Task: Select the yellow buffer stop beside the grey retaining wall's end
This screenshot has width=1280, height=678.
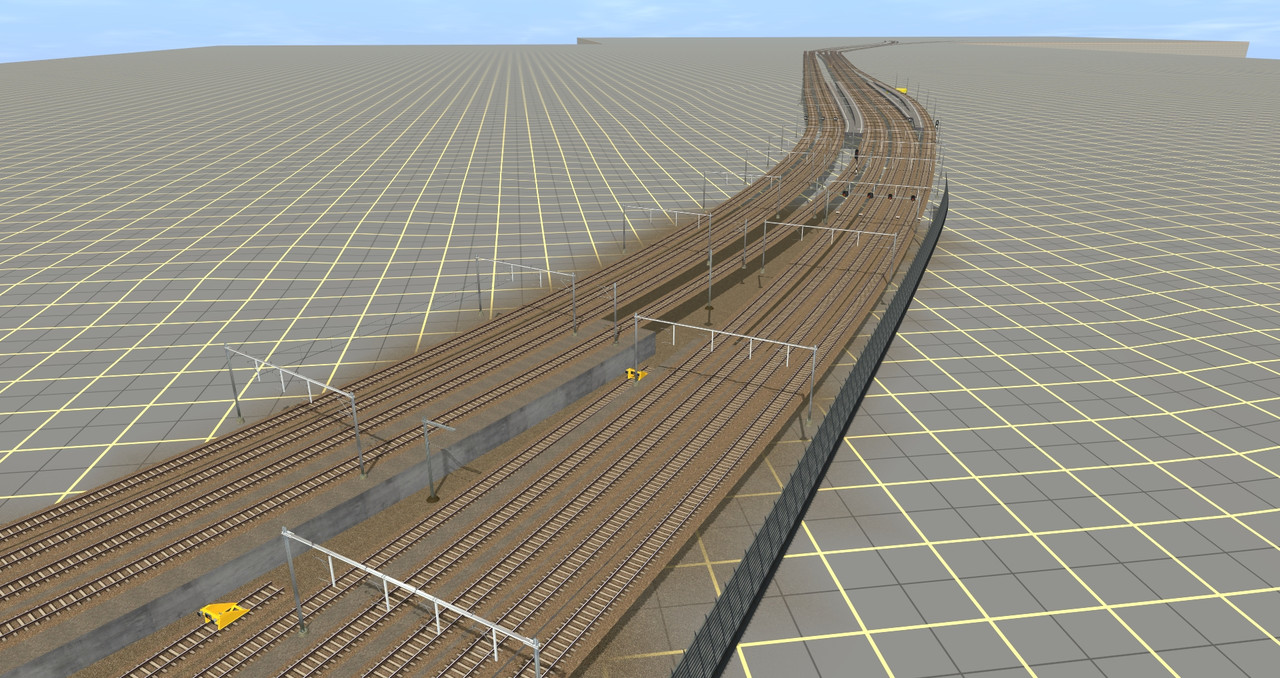Action: [x=636, y=375]
